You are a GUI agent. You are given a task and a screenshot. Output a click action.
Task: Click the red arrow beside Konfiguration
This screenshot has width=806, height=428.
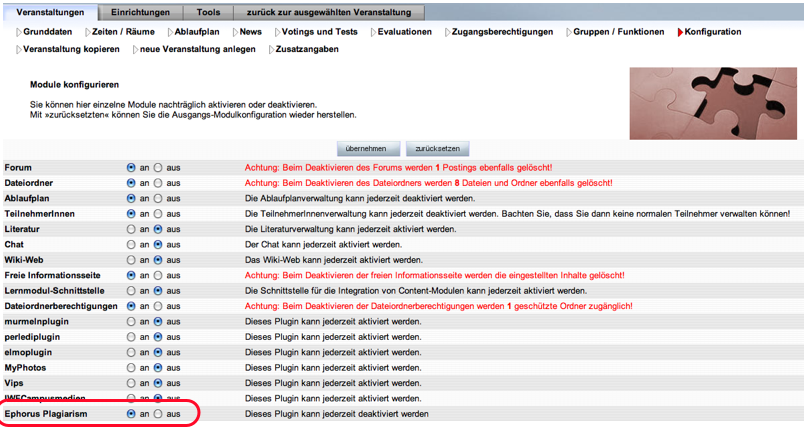tap(680, 32)
